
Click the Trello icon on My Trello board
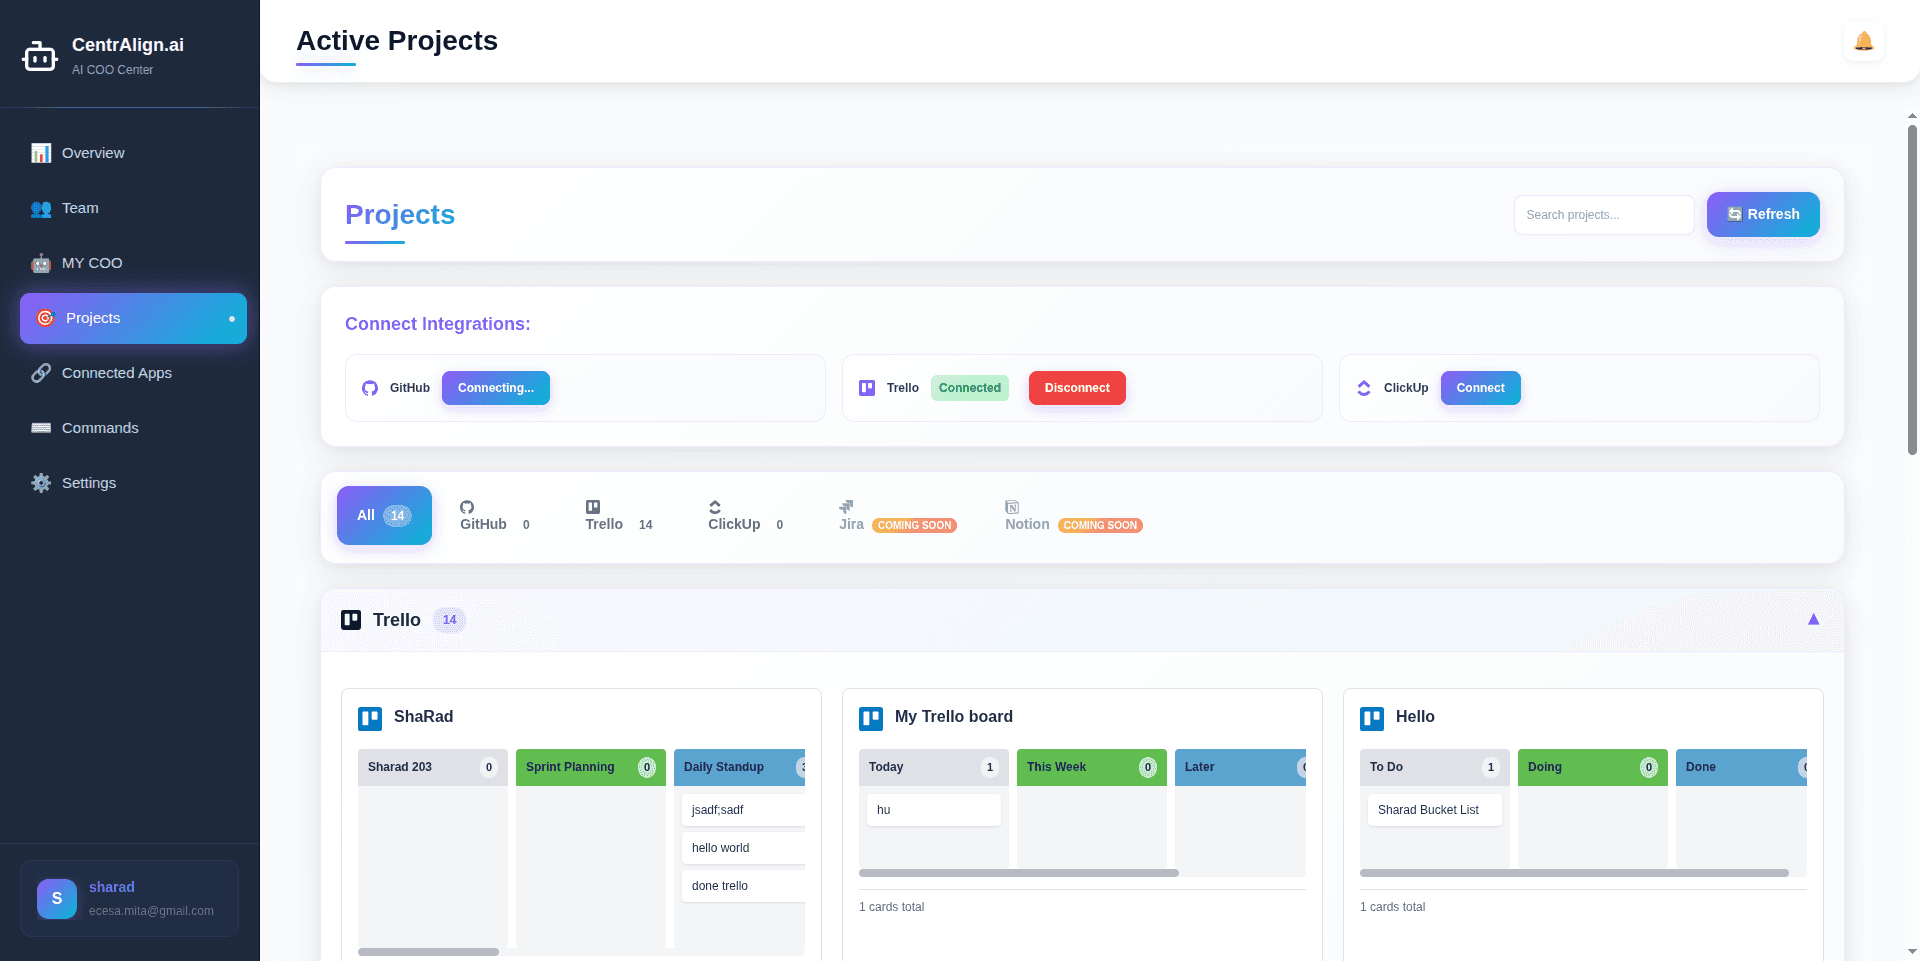(x=871, y=718)
